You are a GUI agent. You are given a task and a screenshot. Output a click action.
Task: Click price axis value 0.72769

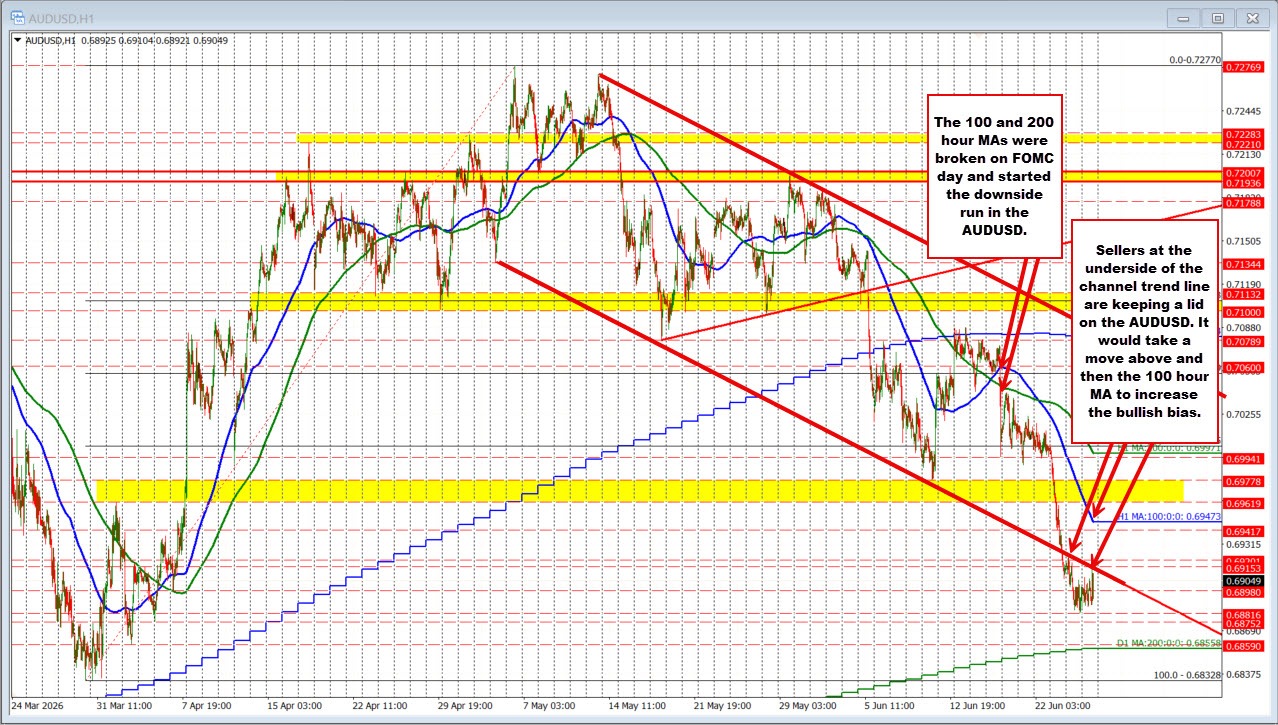click(x=1242, y=67)
